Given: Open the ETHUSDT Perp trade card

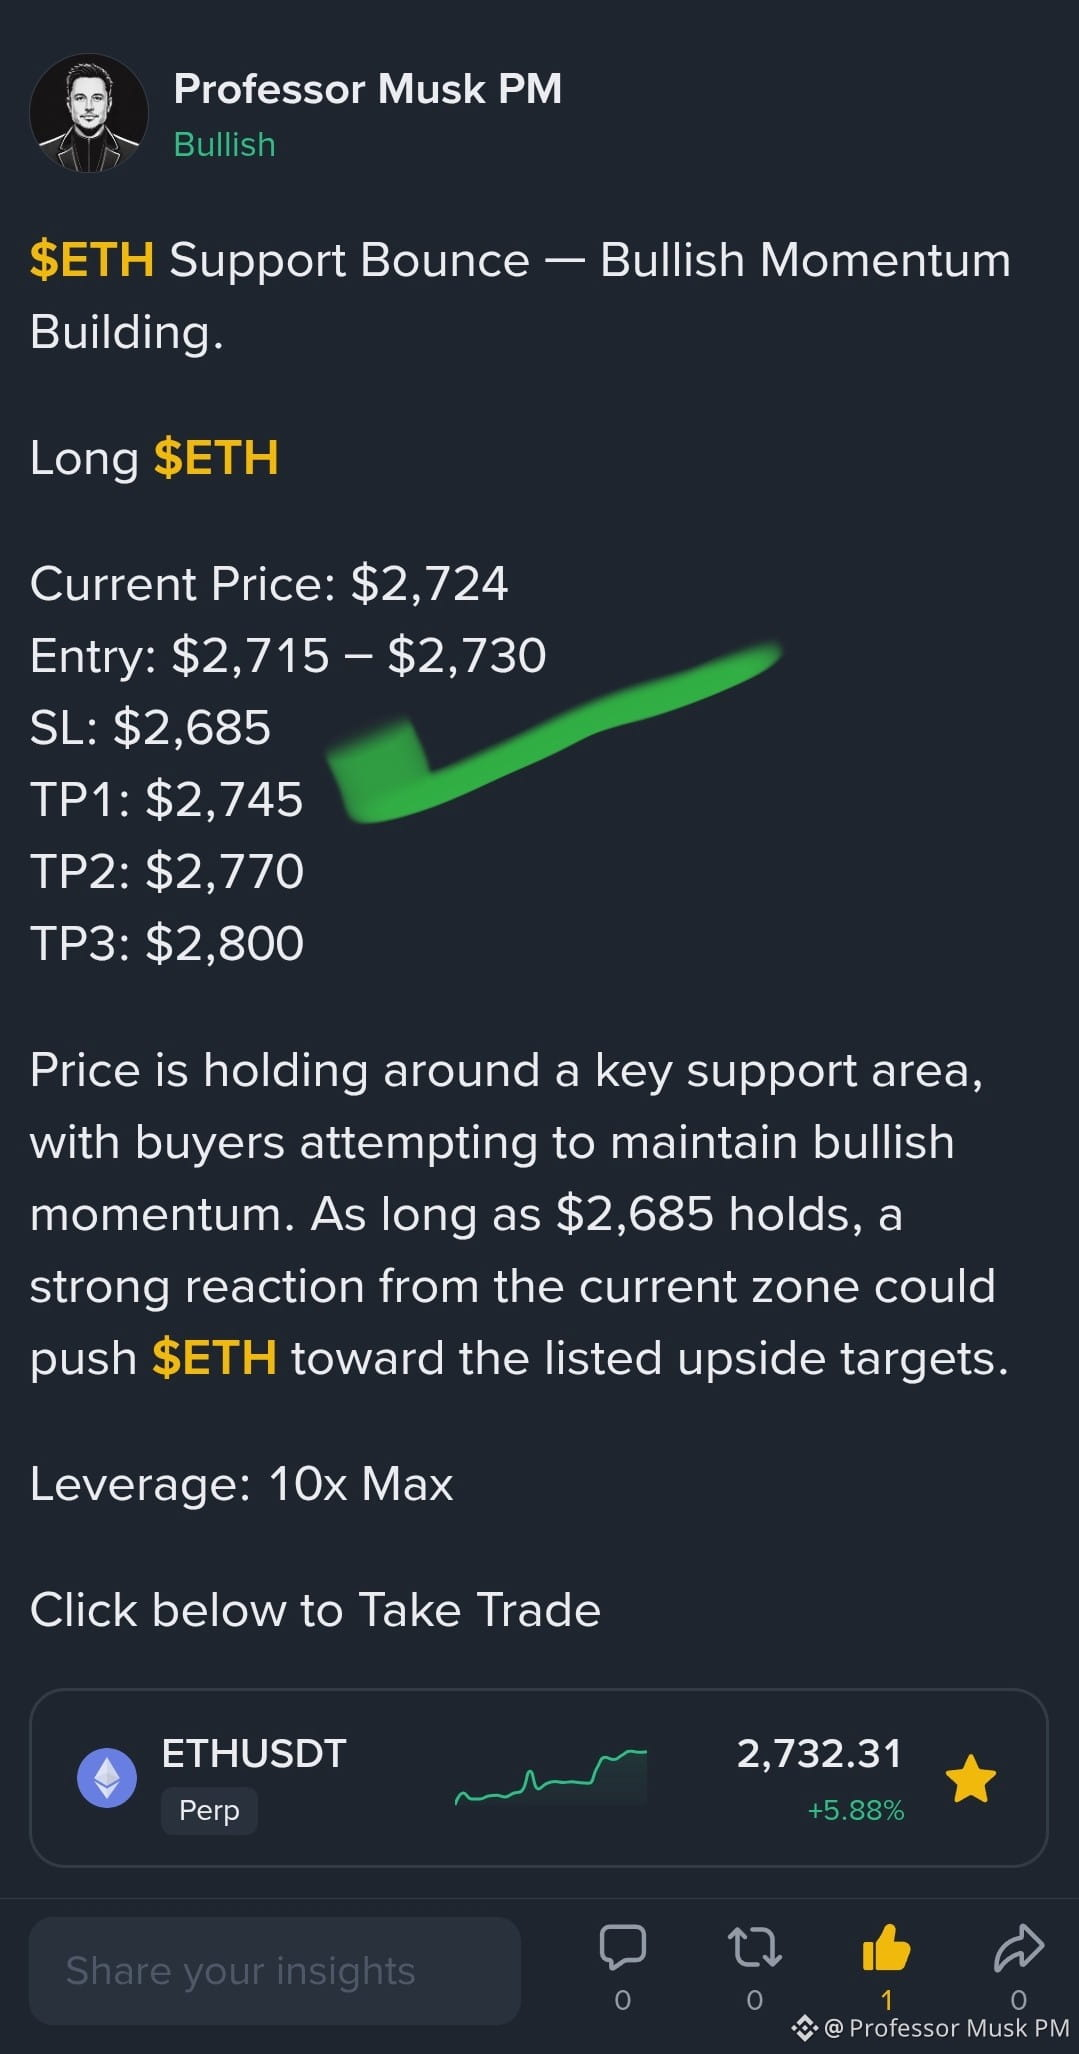Looking at the screenshot, I should (539, 1778).
